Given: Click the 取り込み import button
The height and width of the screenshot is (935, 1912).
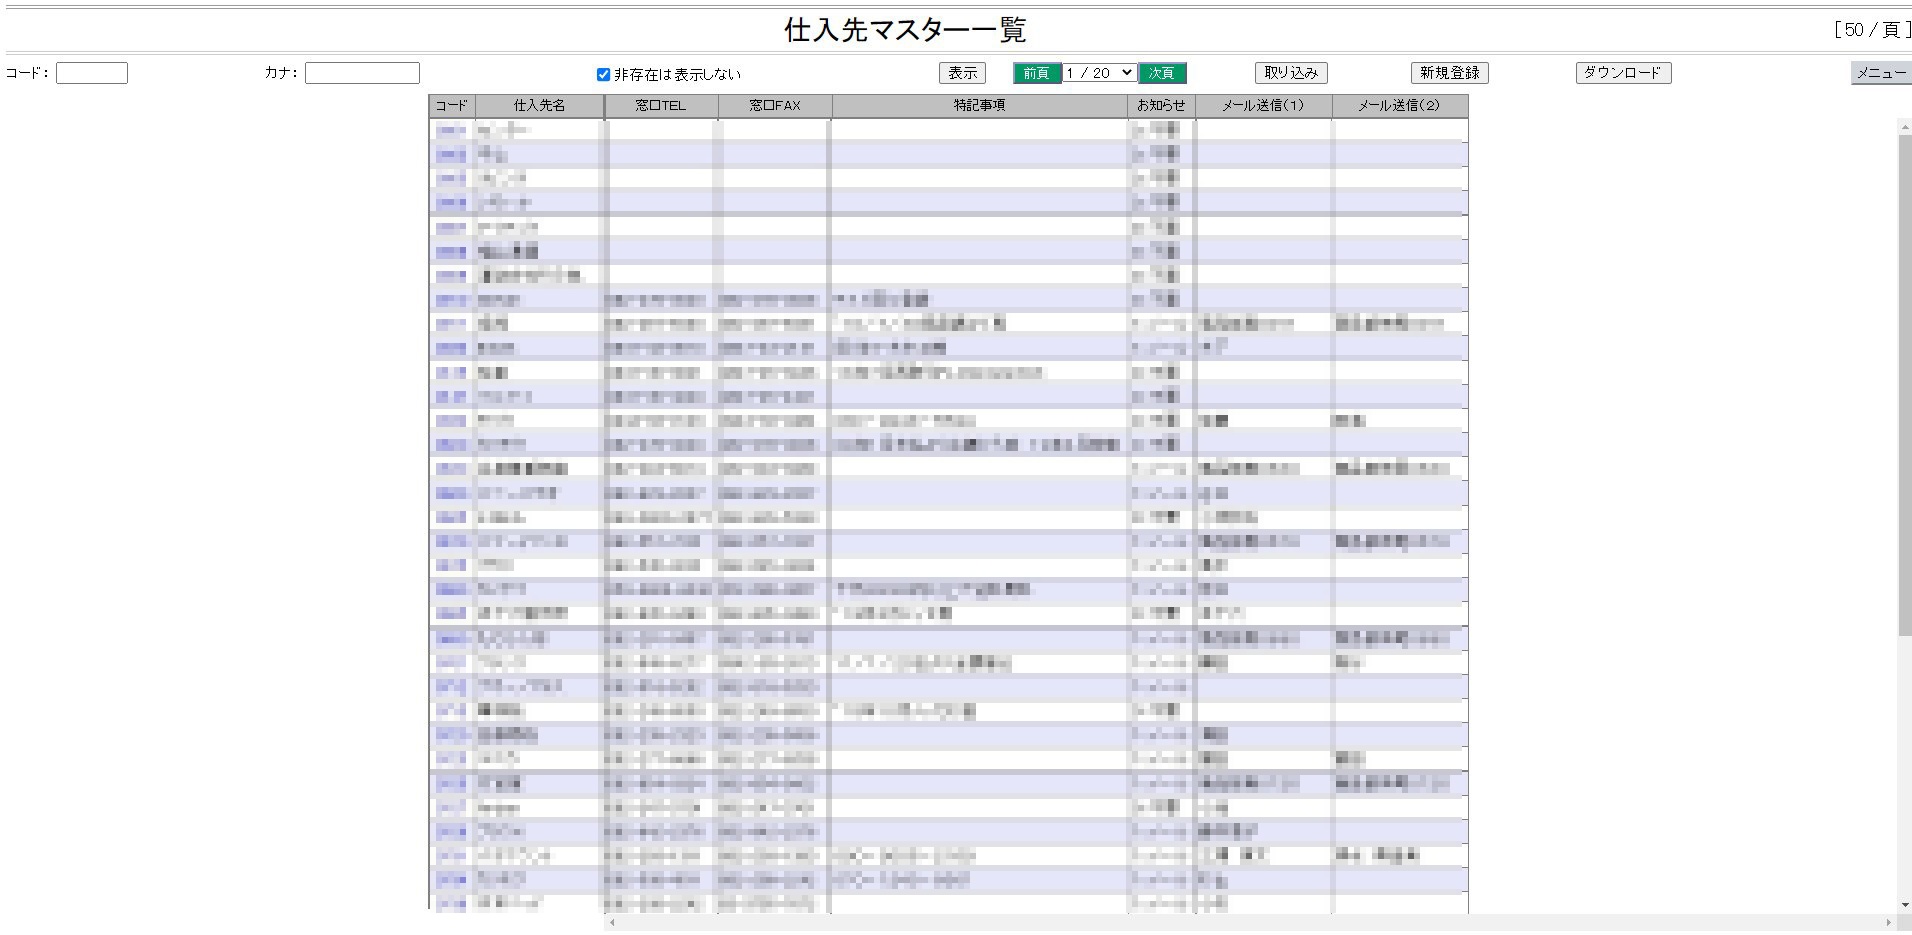Looking at the screenshot, I should (x=1291, y=73).
